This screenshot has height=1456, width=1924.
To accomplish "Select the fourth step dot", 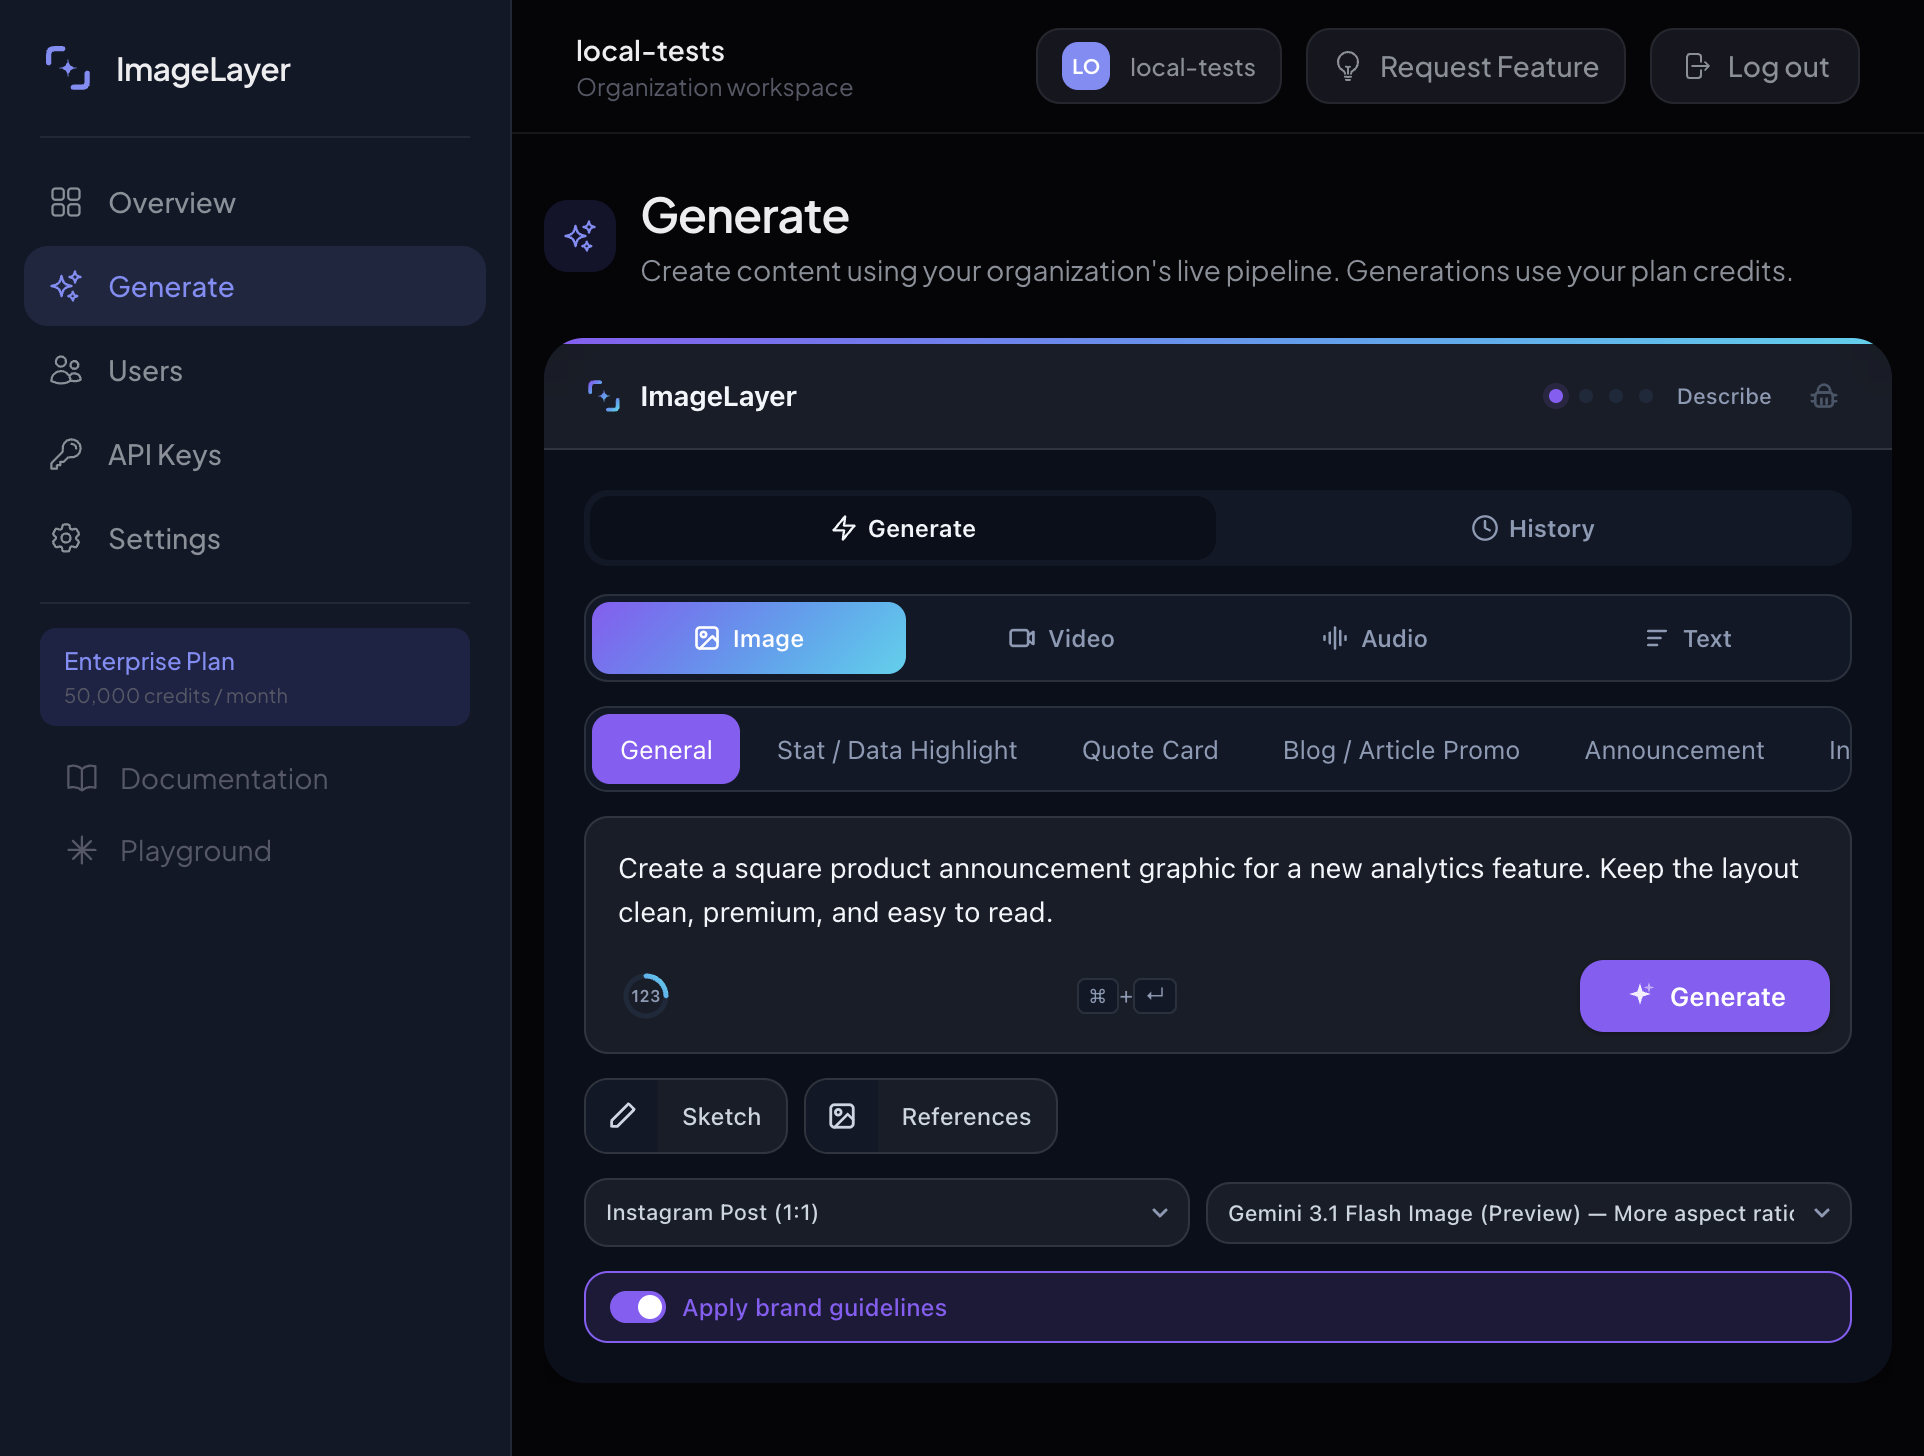I will pyautogui.click(x=1646, y=396).
